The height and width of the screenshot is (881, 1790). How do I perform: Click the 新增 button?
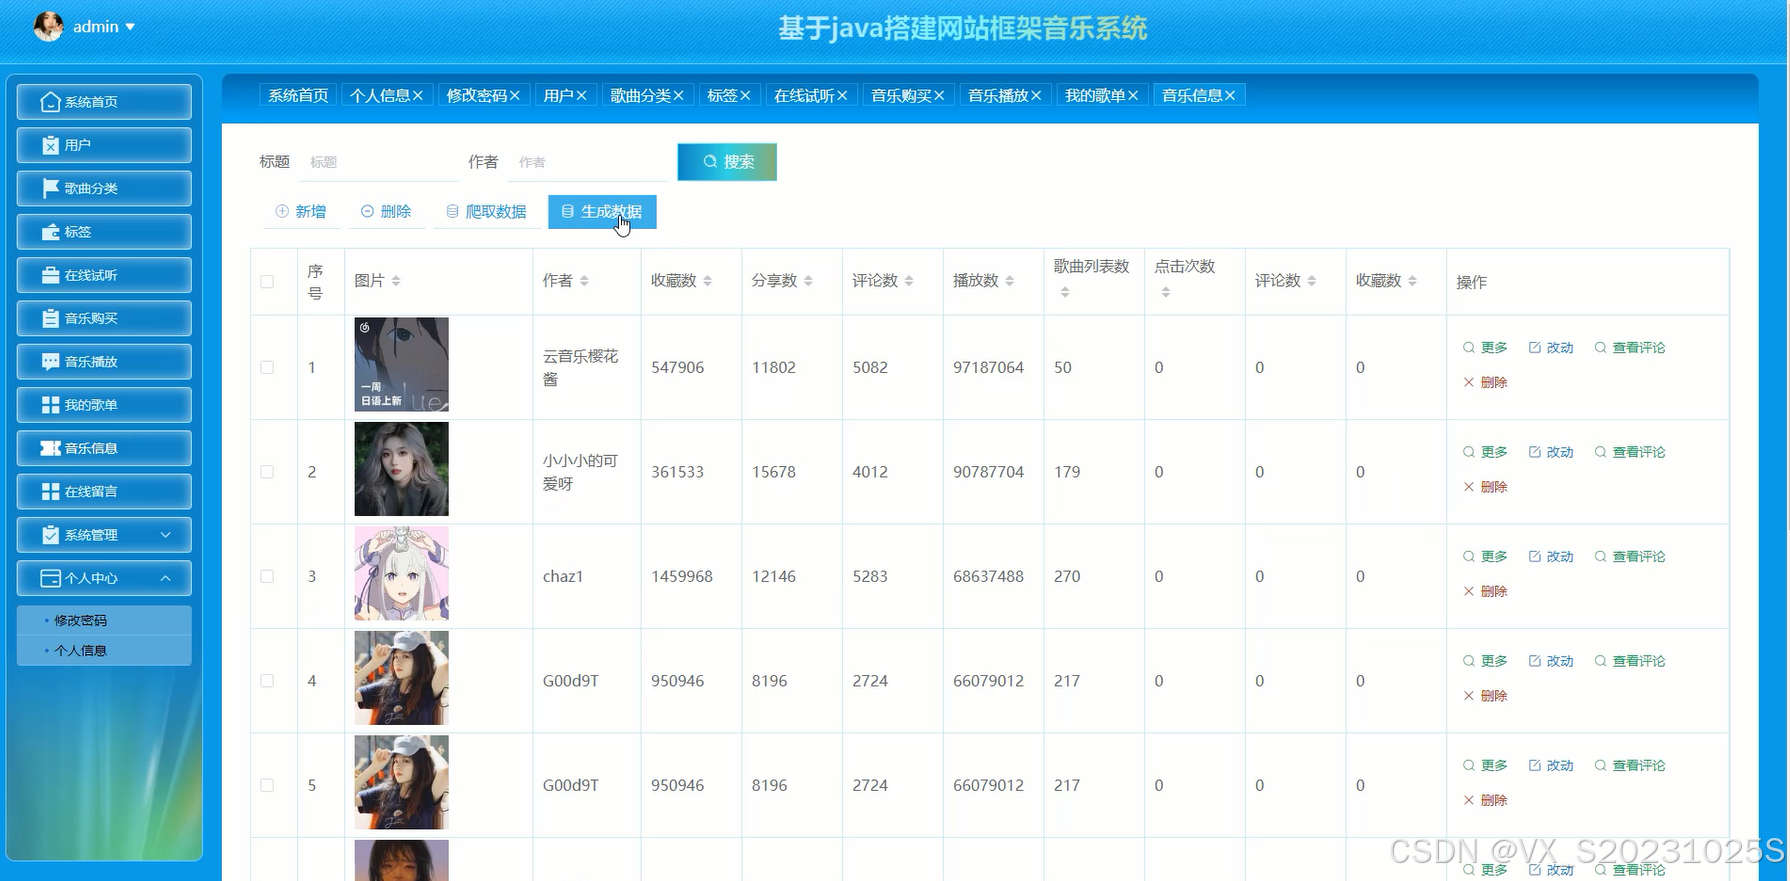pyautogui.click(x=301, y=212)
